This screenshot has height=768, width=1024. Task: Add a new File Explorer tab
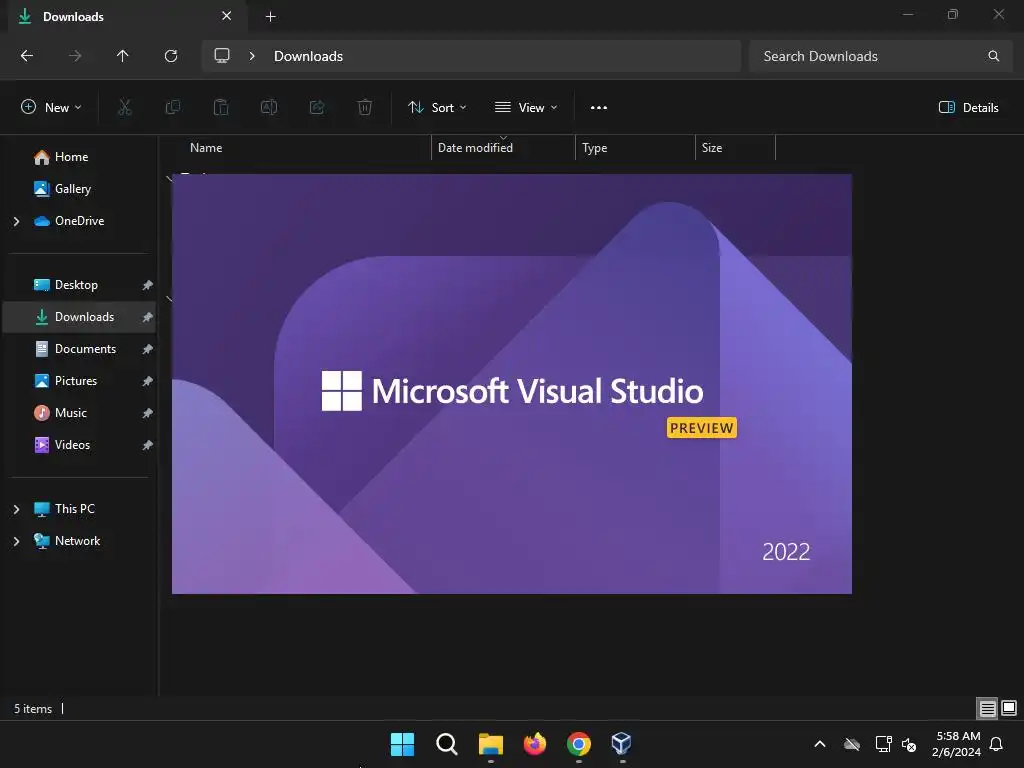[270, 16]
